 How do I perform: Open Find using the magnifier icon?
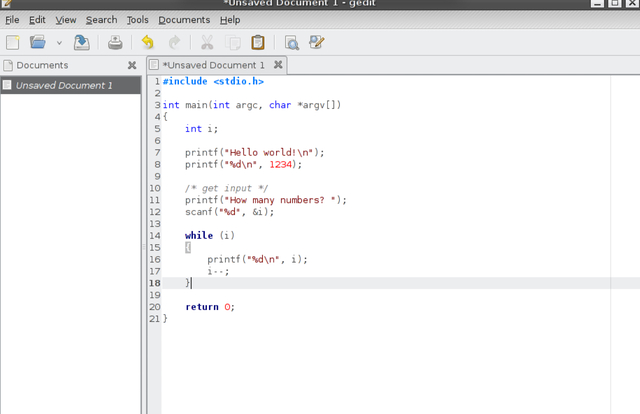291,42
